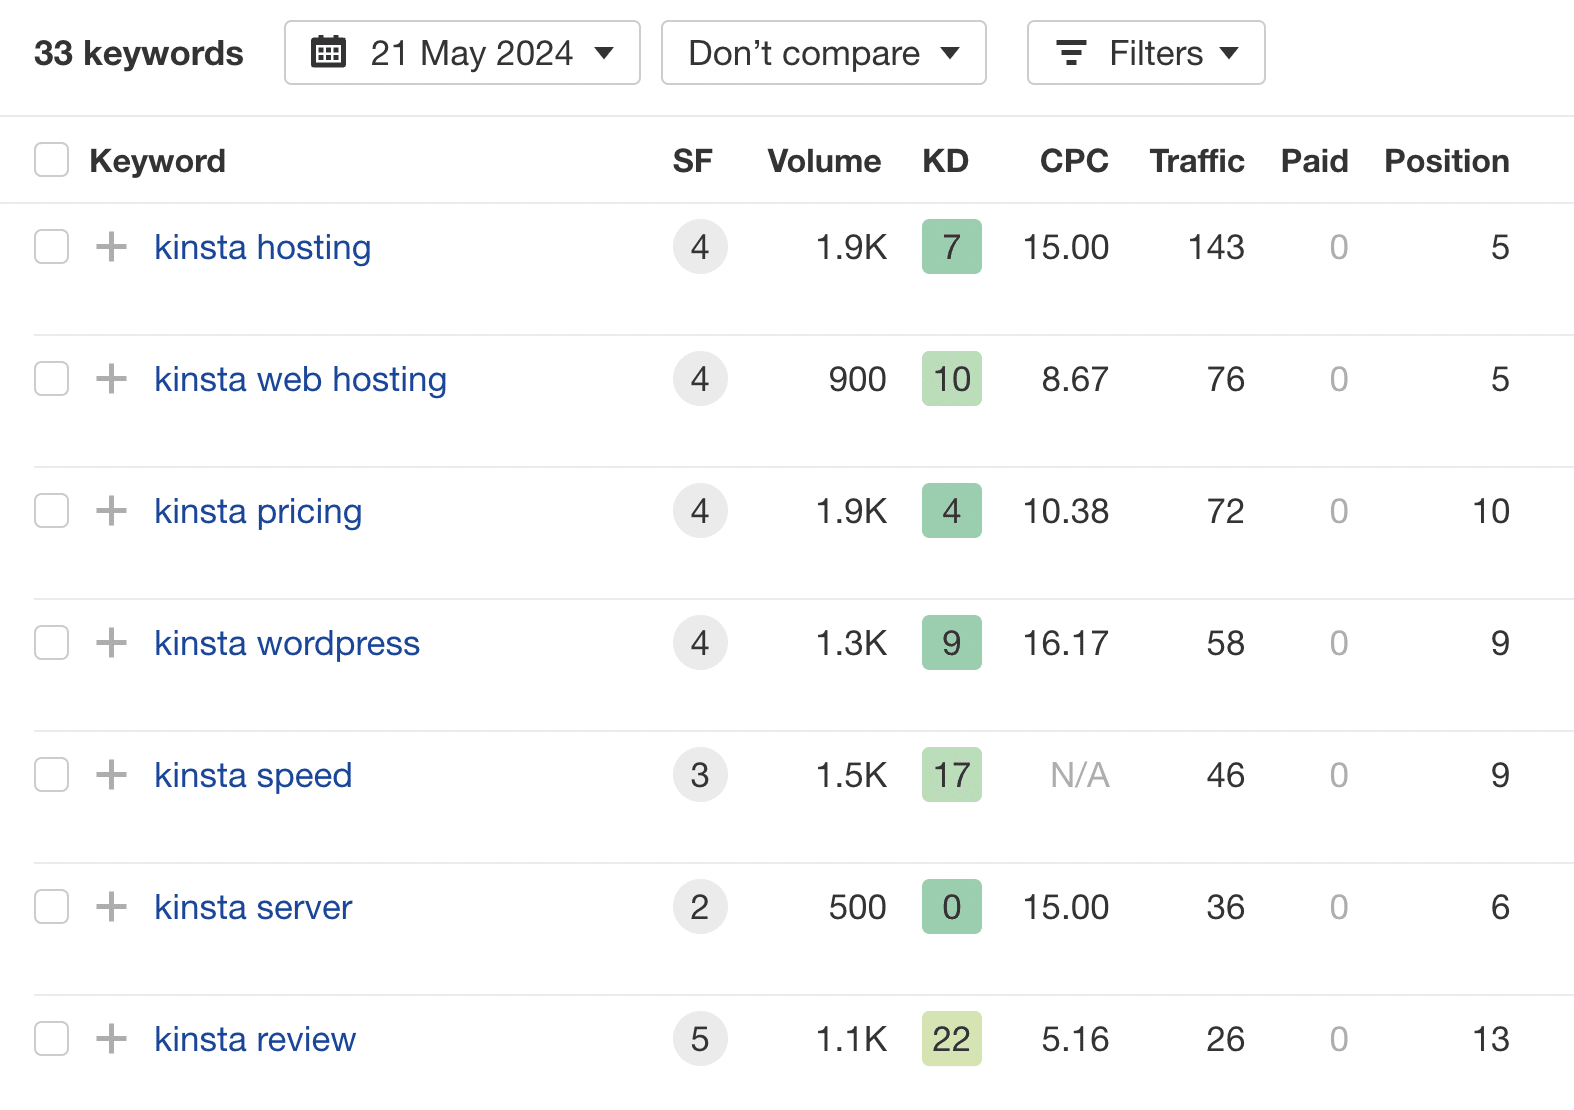This screenshot has width=1574, height=1110.
Task: Toggle the select-all checkbox in header
Action: click(51, 160)
